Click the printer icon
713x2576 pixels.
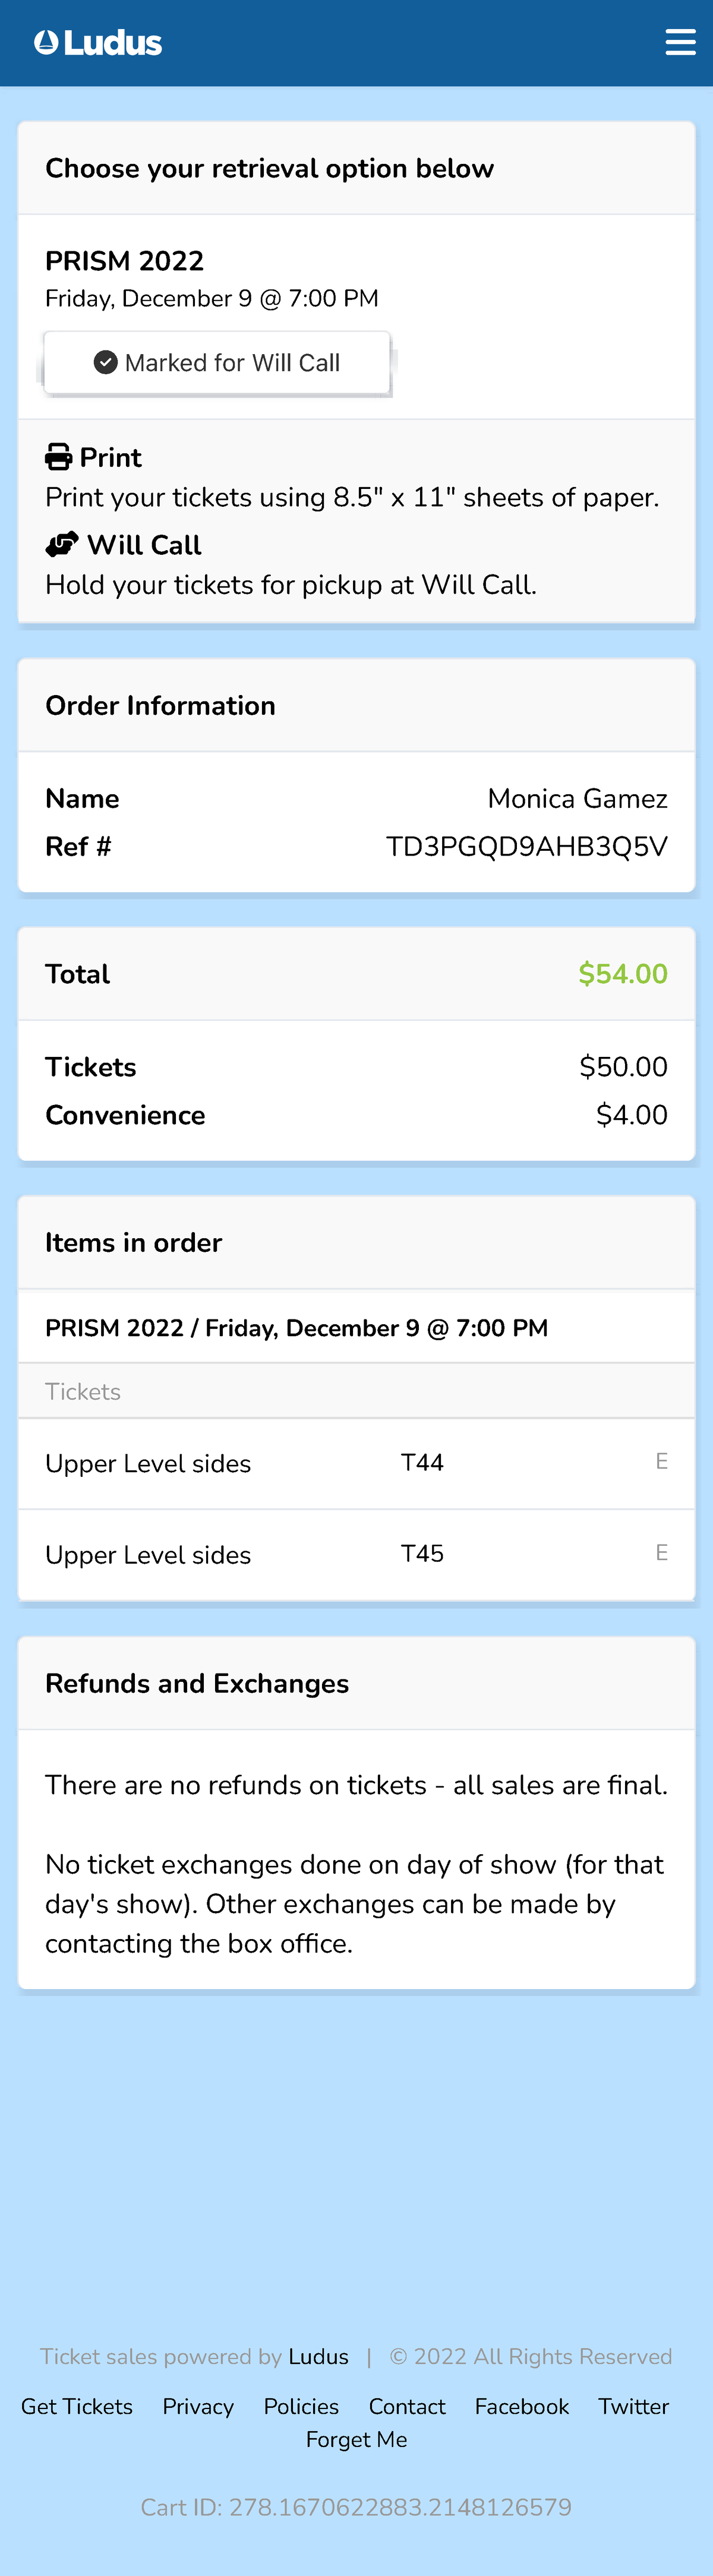59,457
